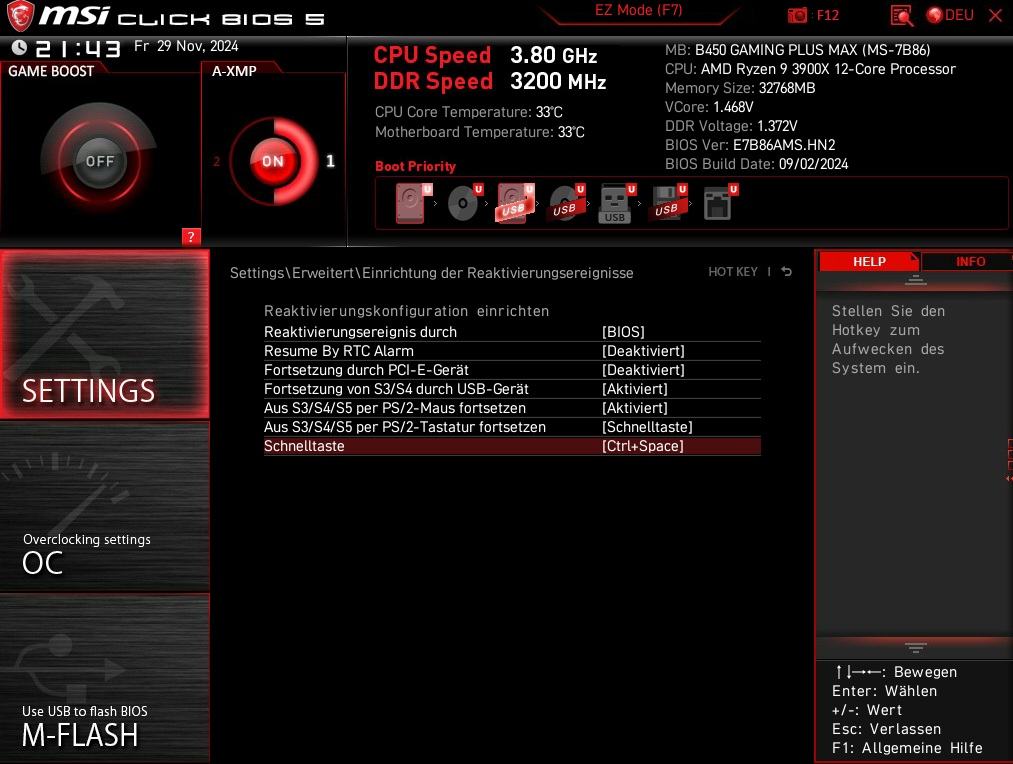Open the SETTINGS section tile

(105, 334)
